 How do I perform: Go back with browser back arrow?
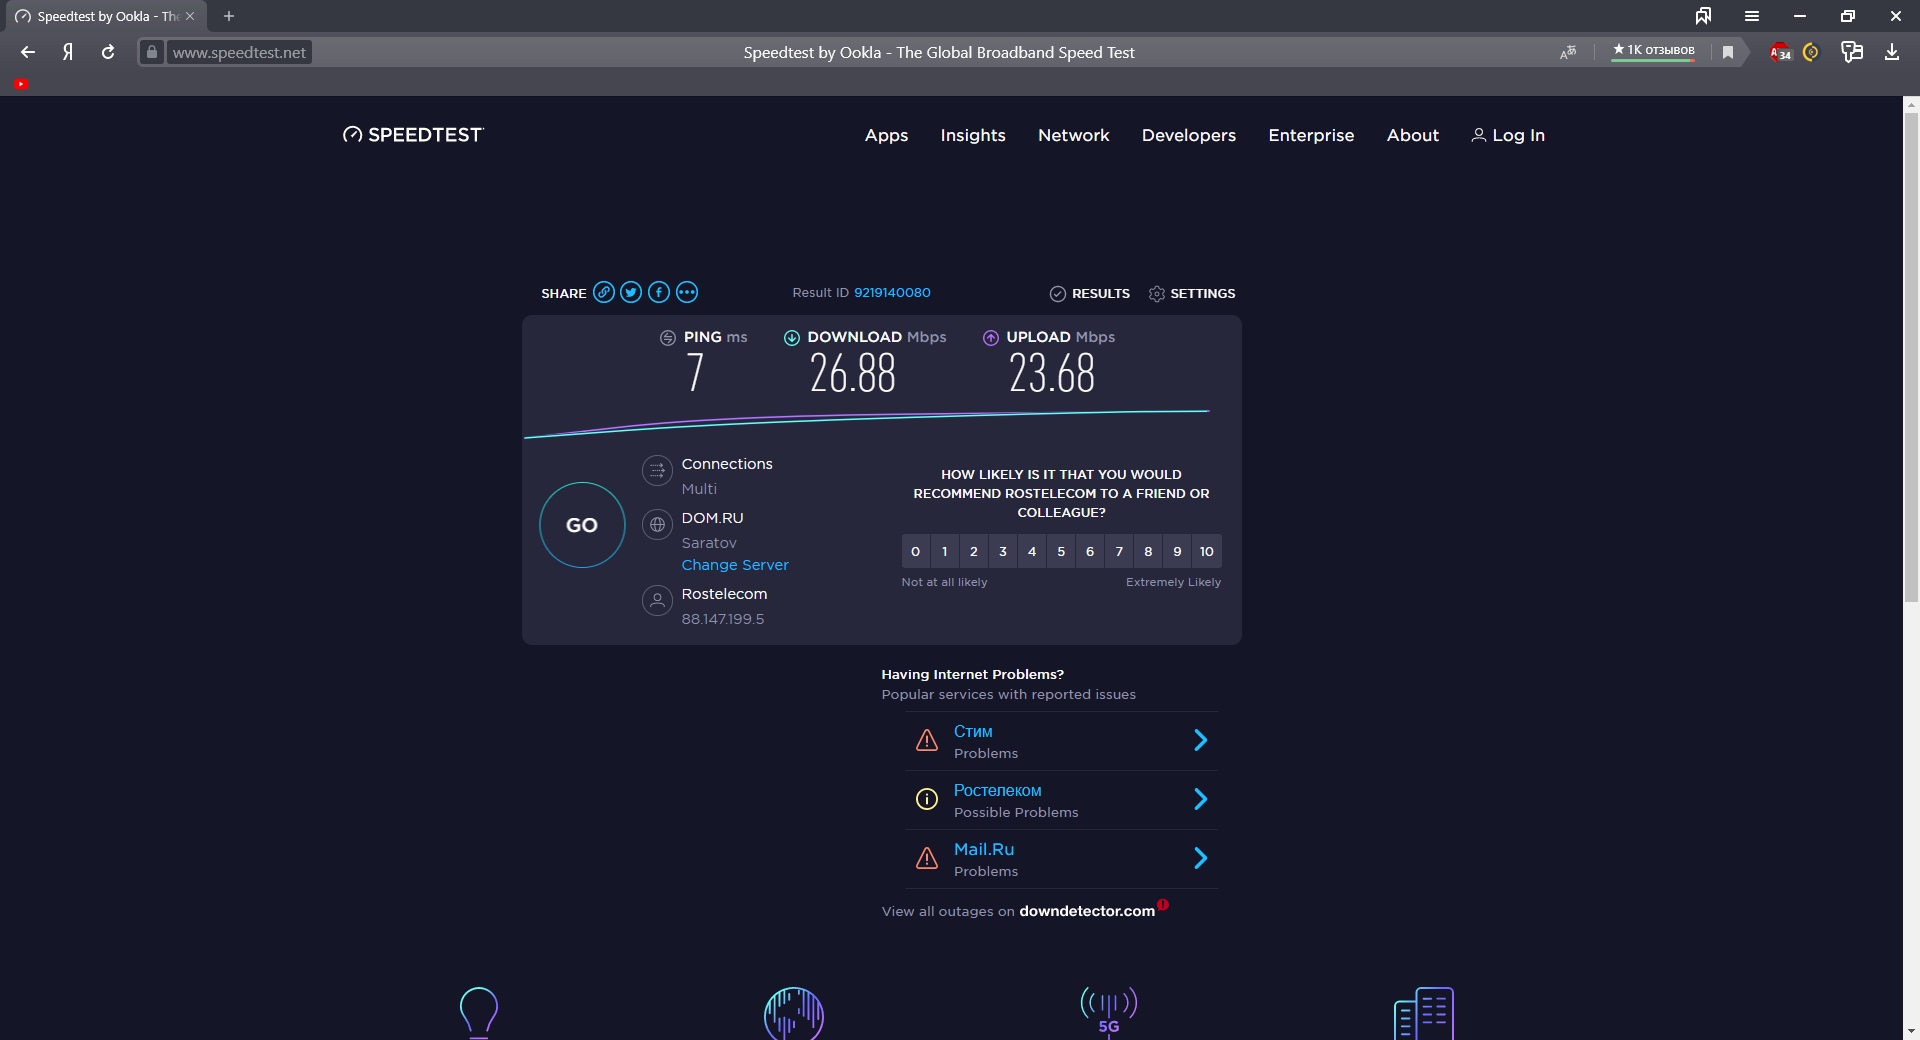[x=28, y=52]
